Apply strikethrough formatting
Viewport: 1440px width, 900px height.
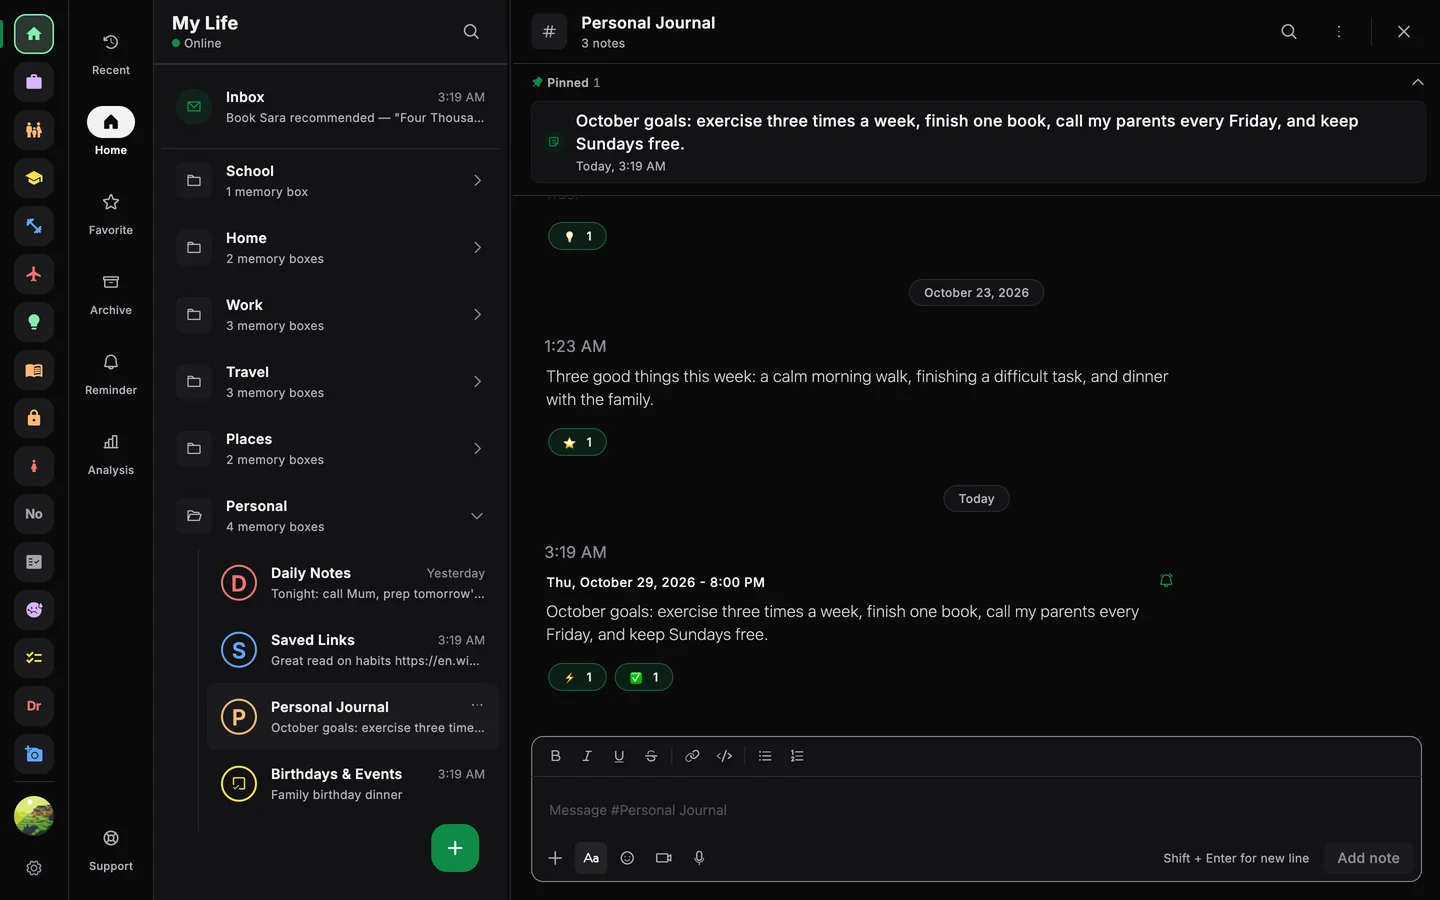point(651,756)
